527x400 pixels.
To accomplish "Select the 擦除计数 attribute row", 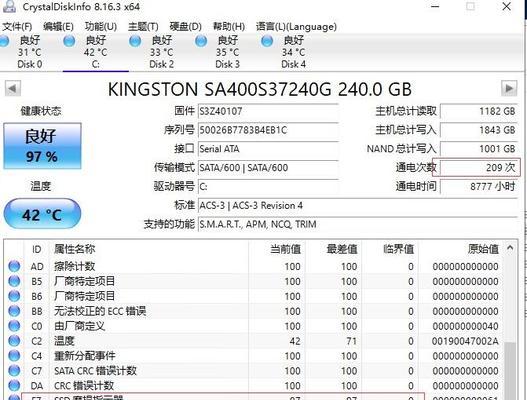I will (254, 266).
